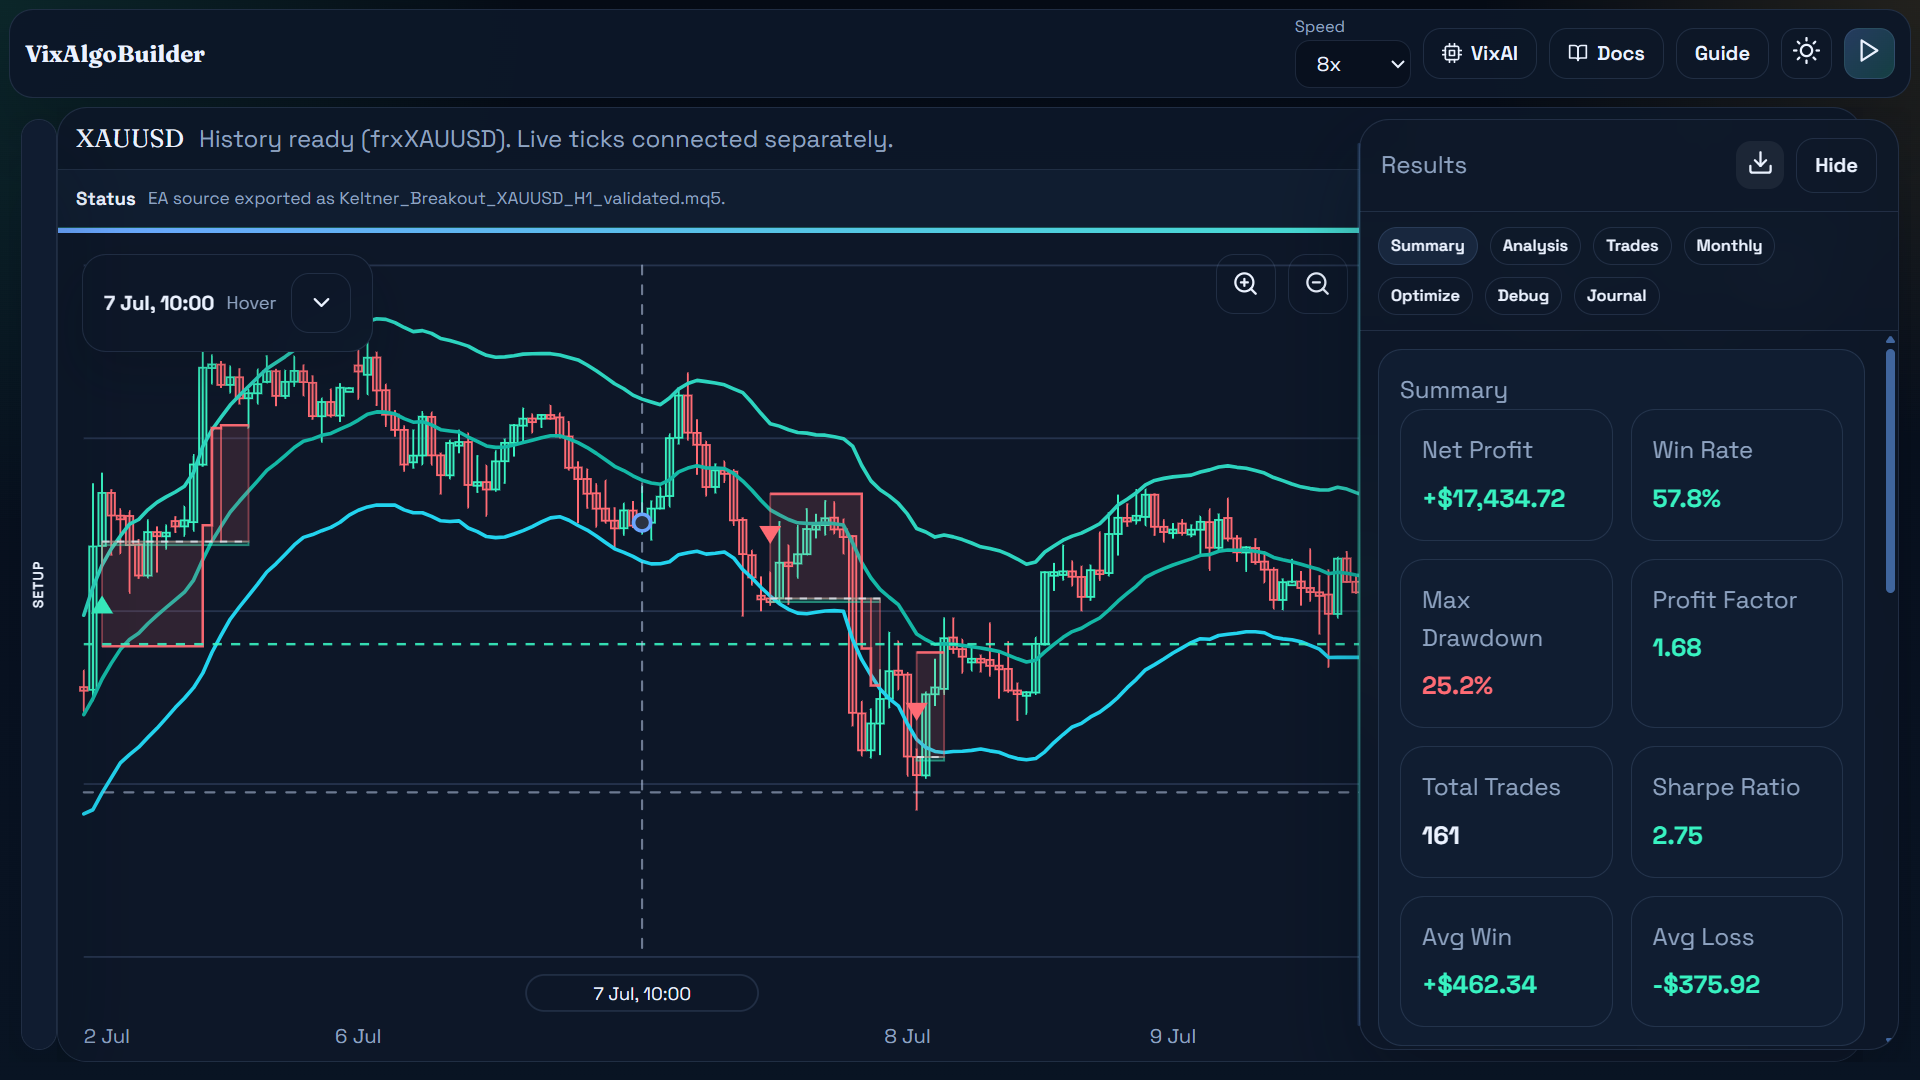1920x1080 pixels.
Task: Open the VixAI assistant
Action: 1480,53
